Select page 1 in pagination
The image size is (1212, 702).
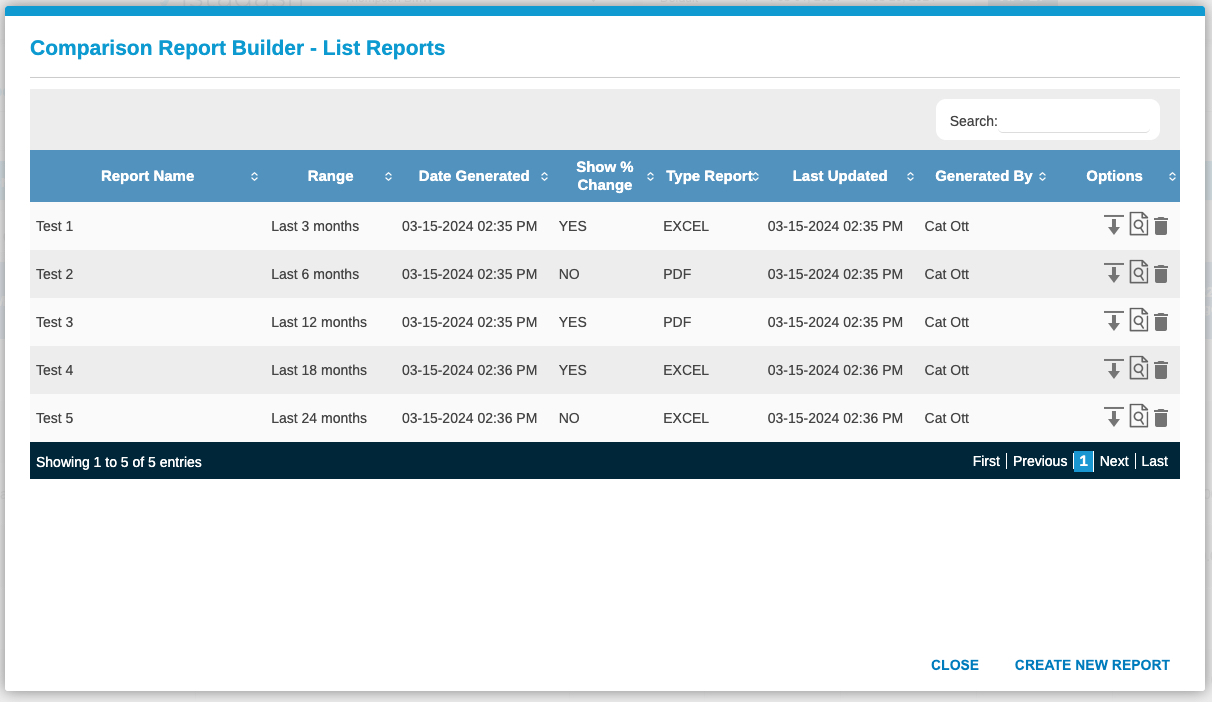click(1083, 461)
